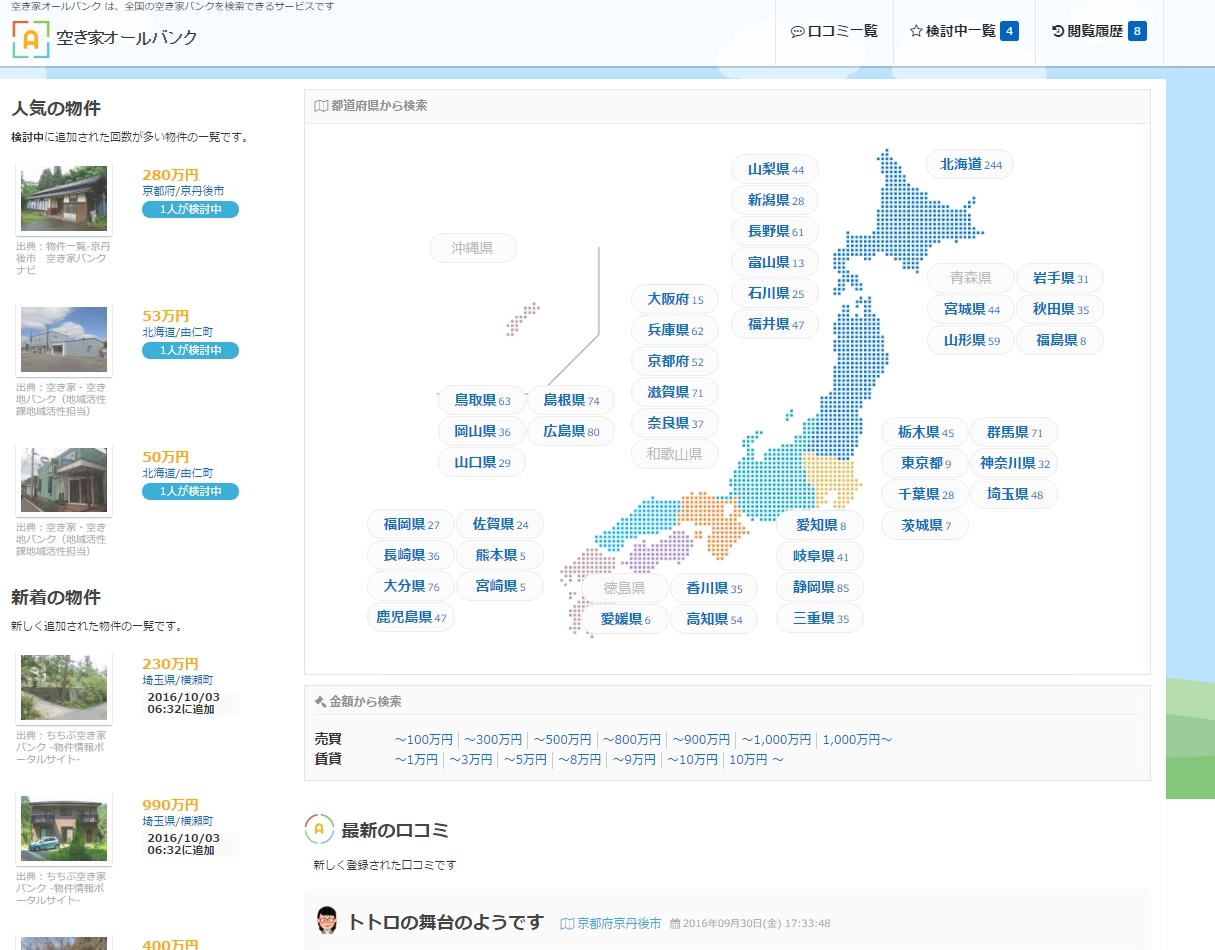This screenshot has height=950, width=1215.
Task: Select 滋賀県 prefecture button
Action: [x=675, y=392]
